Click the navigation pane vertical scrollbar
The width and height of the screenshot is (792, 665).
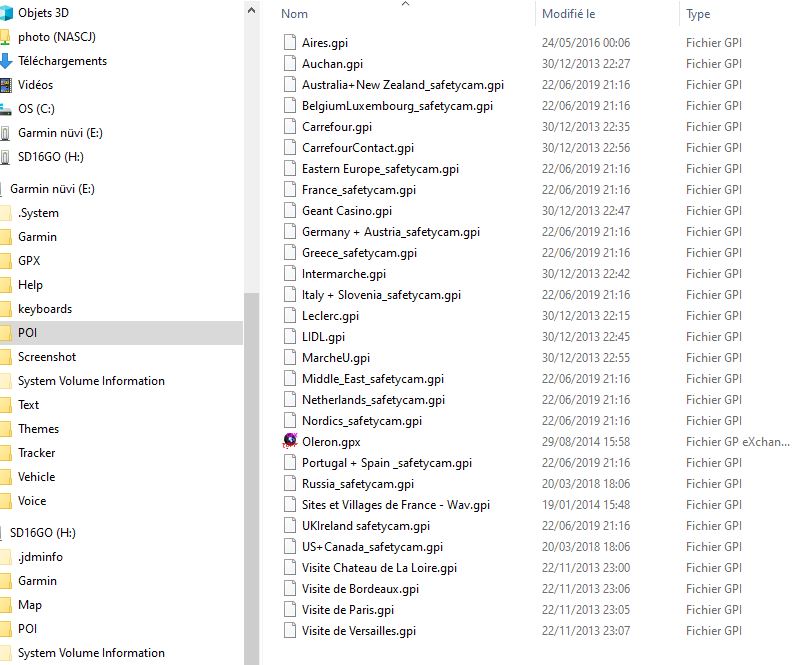tap(251, 400)
